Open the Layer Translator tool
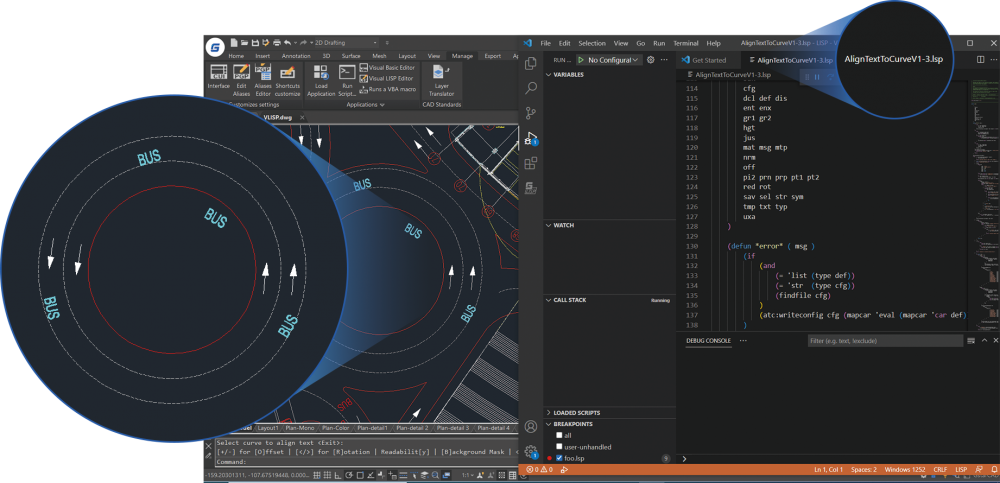The height and width of the screenshot is (483, 1000). [x=441, y=80]
